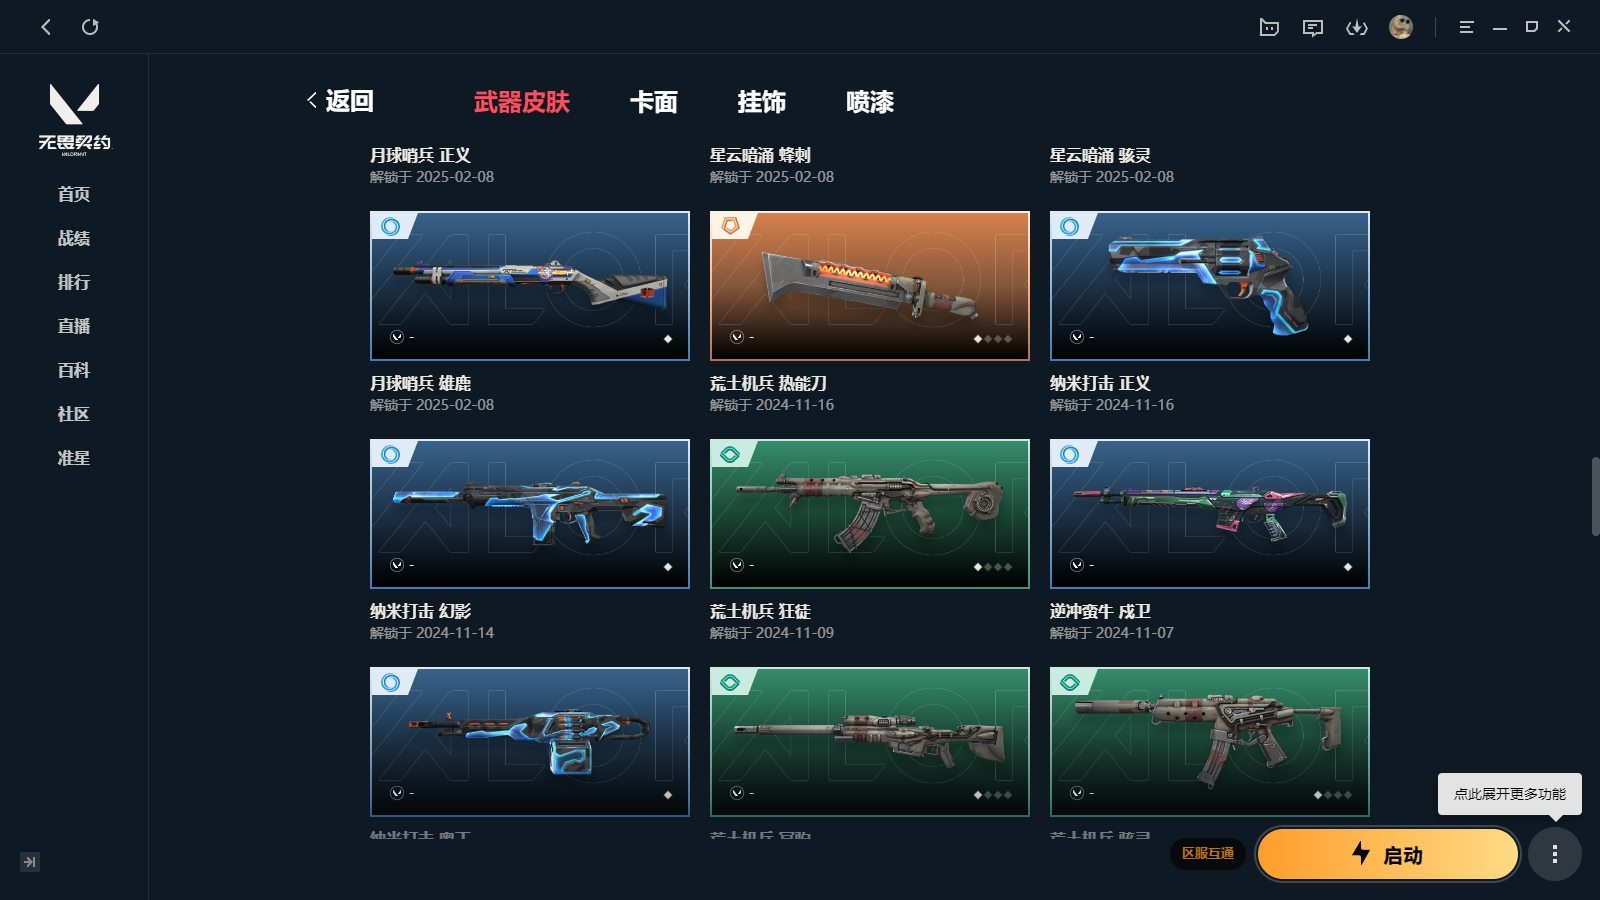Click the vertical scrollbar thumb
The width and height of the screenshot is (1600, 900).
pyautogui.click(x=1595, y=497)
